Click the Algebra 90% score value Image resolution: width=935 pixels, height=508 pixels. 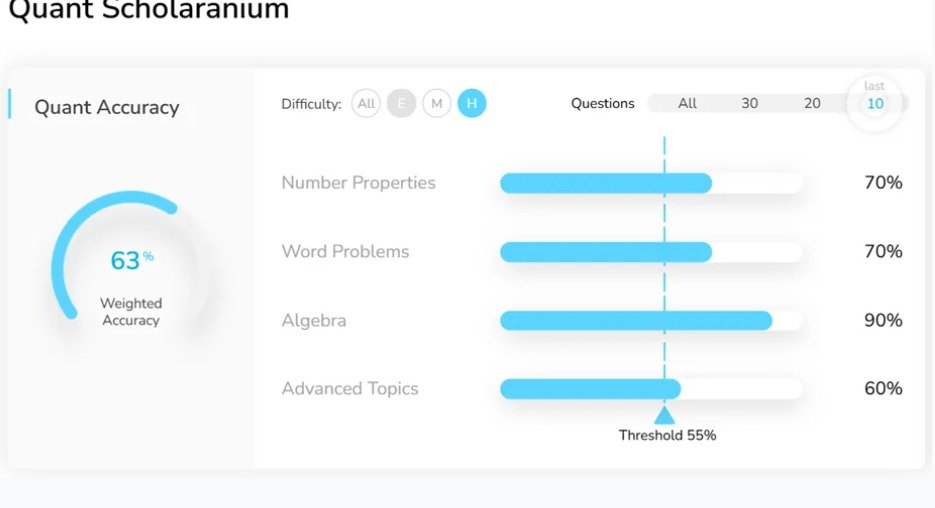click(x=883, y=321)
